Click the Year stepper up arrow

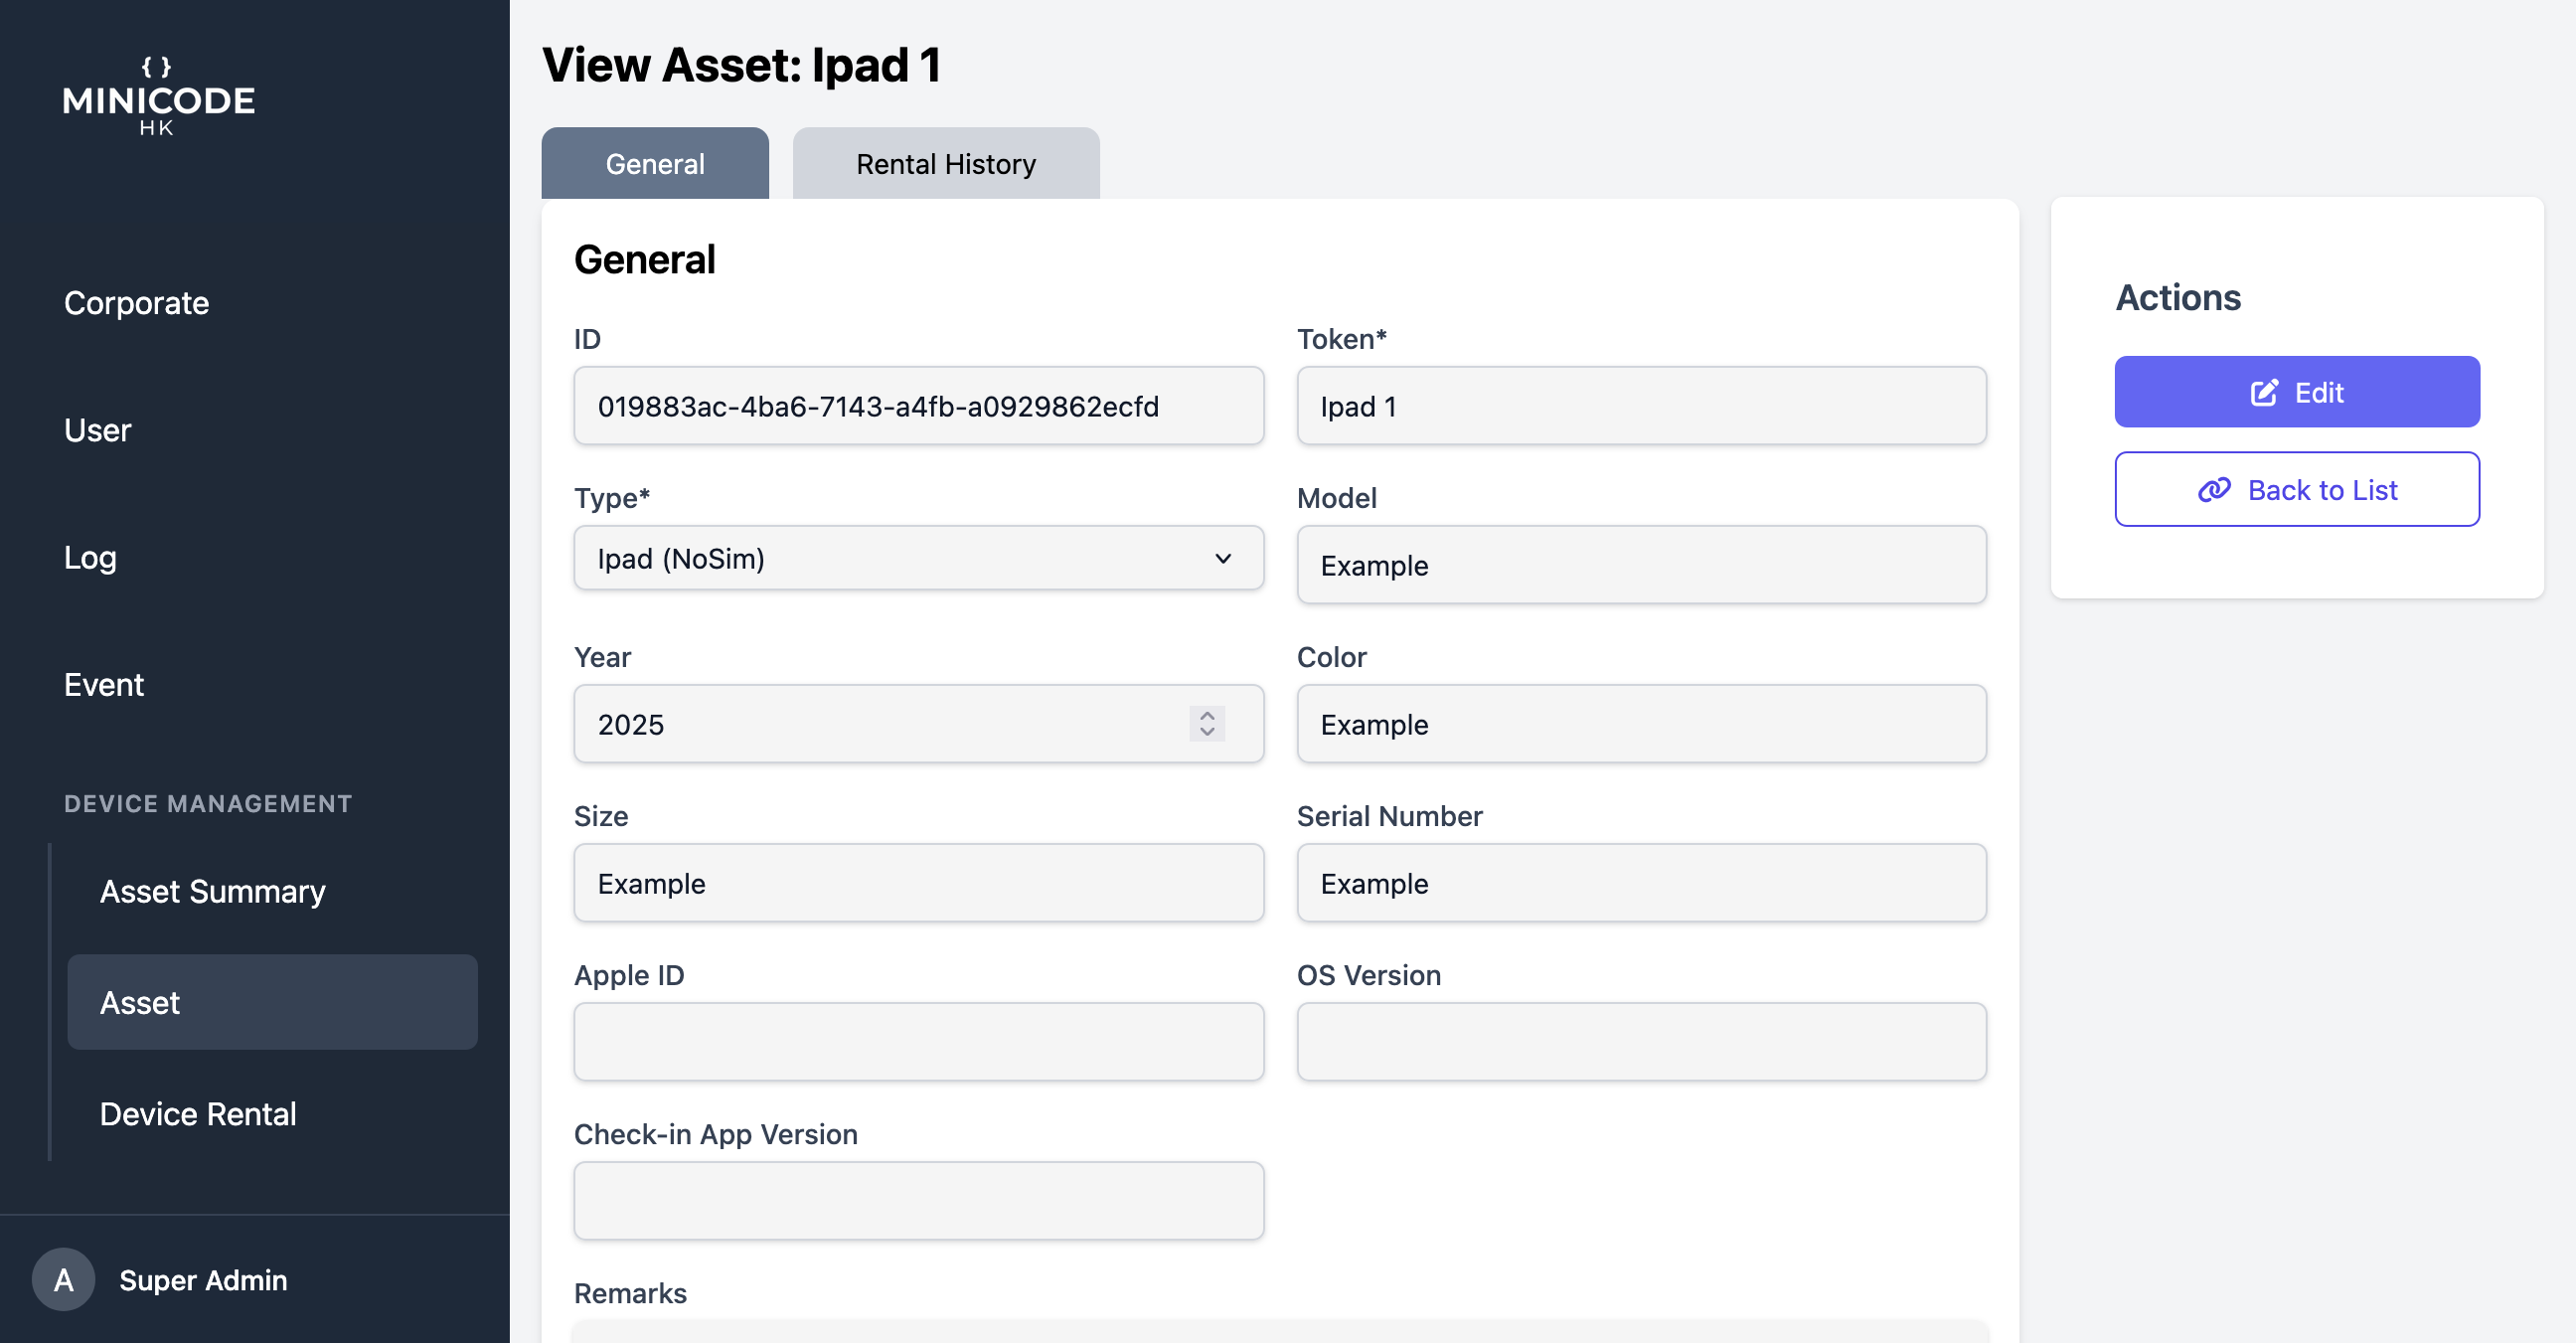coord(1207,717)
